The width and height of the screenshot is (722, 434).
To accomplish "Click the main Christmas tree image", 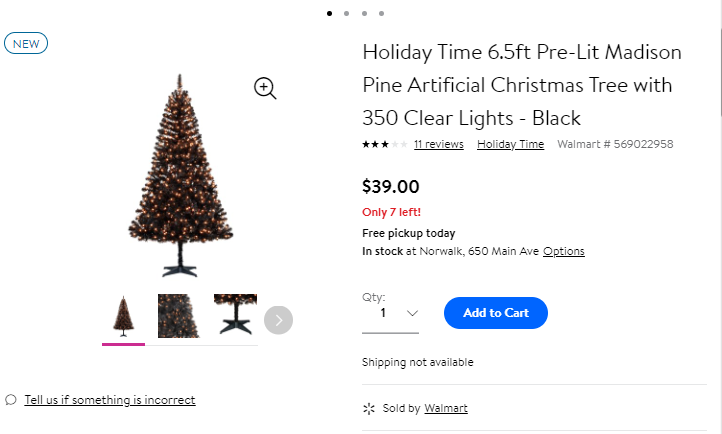I will tap(181, 175).
